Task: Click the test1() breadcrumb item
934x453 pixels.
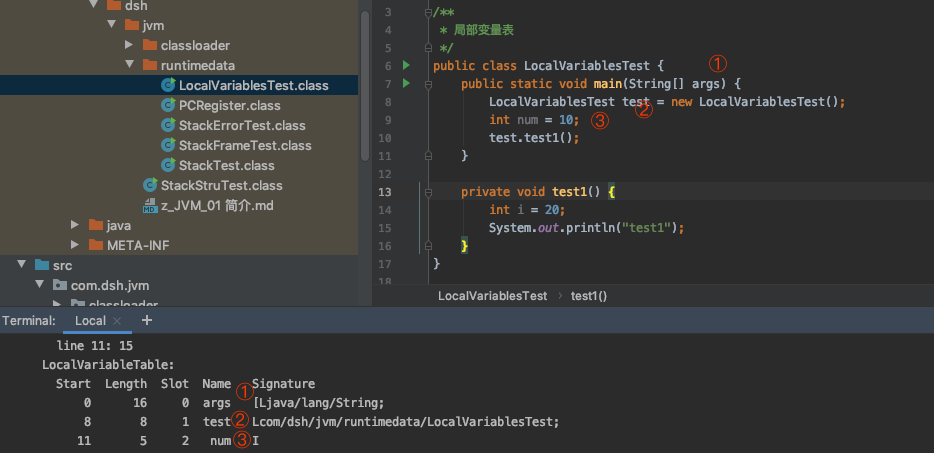Action: click(589, 296)
